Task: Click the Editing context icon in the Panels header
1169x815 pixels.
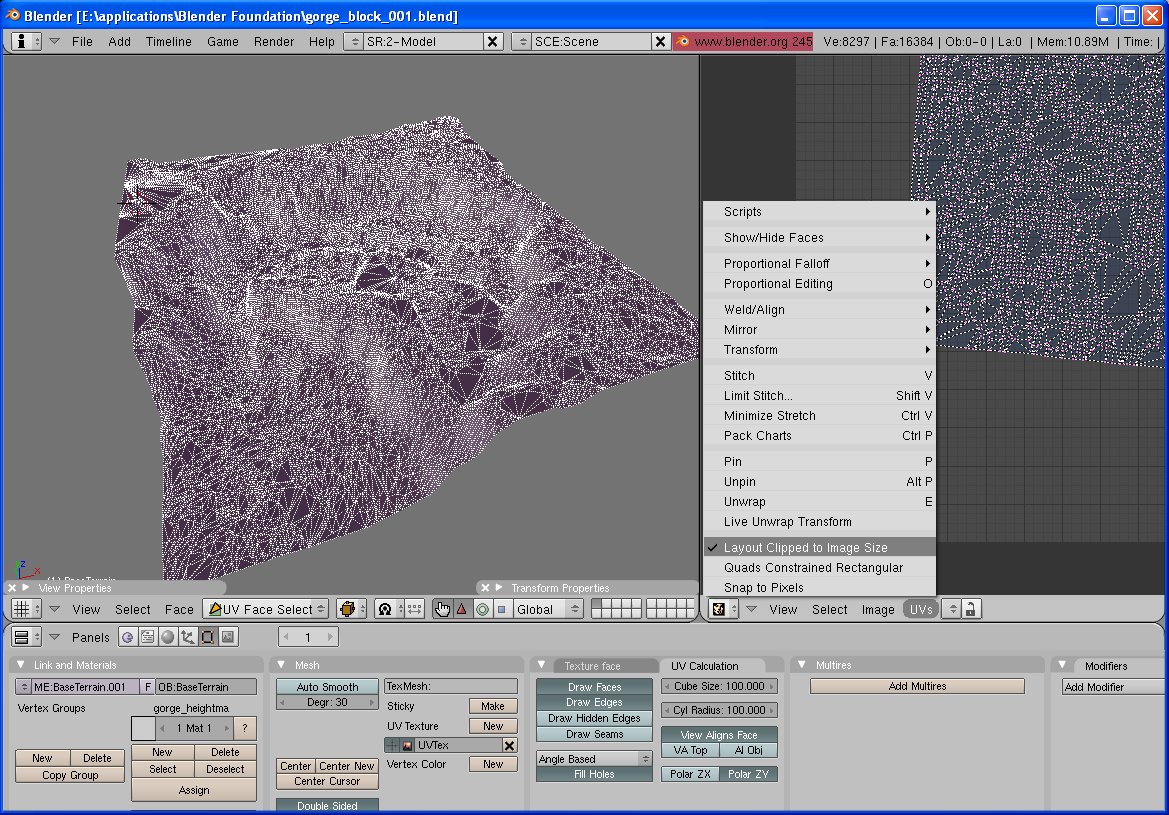Action: (208, 637)
